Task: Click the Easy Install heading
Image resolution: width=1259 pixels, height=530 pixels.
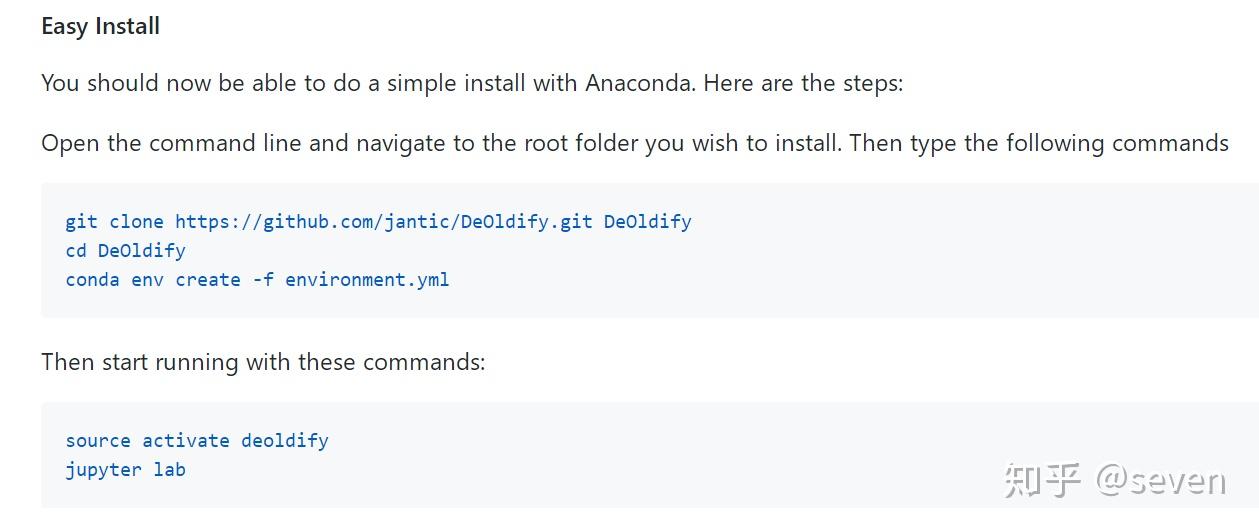Action: point(100,27)
